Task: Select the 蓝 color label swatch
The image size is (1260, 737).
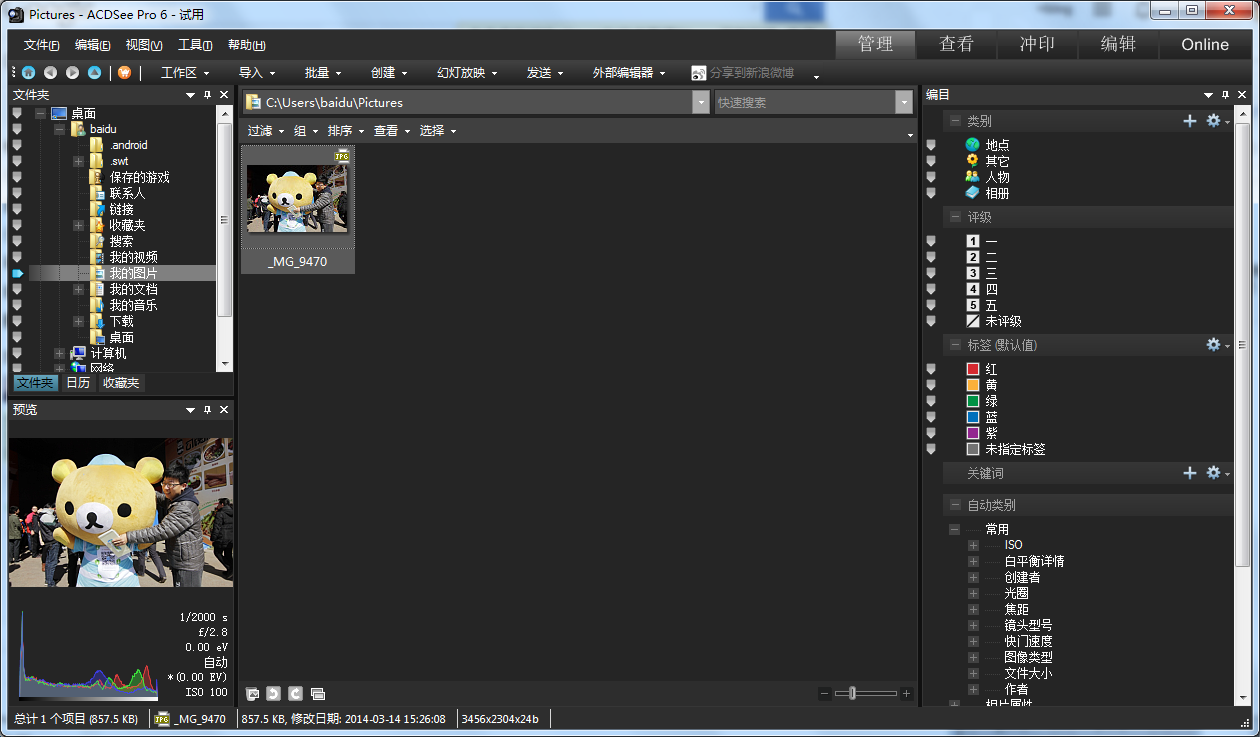Action: coord(973,417)
